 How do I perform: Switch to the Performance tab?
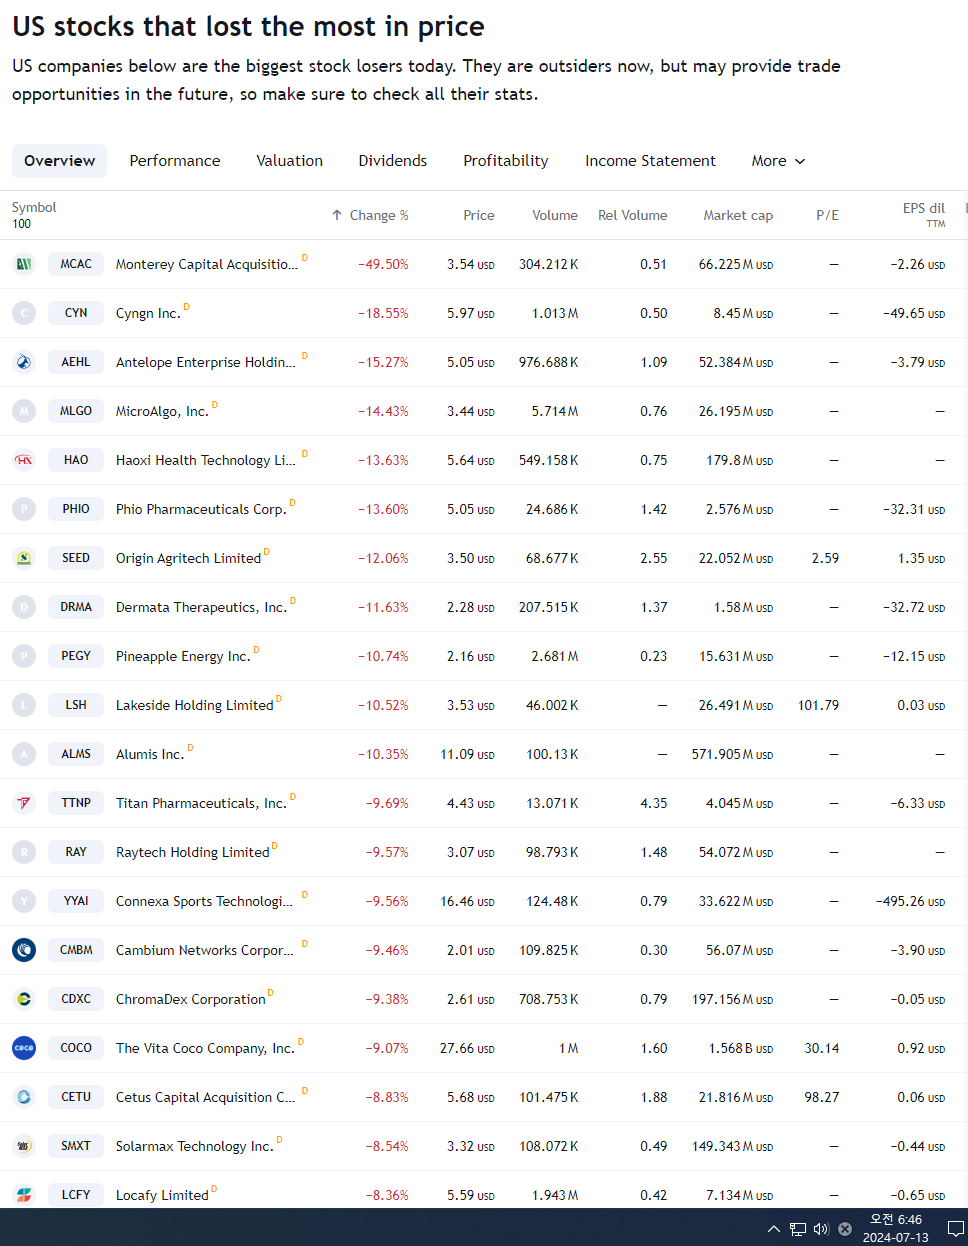(x=175, y=161)
